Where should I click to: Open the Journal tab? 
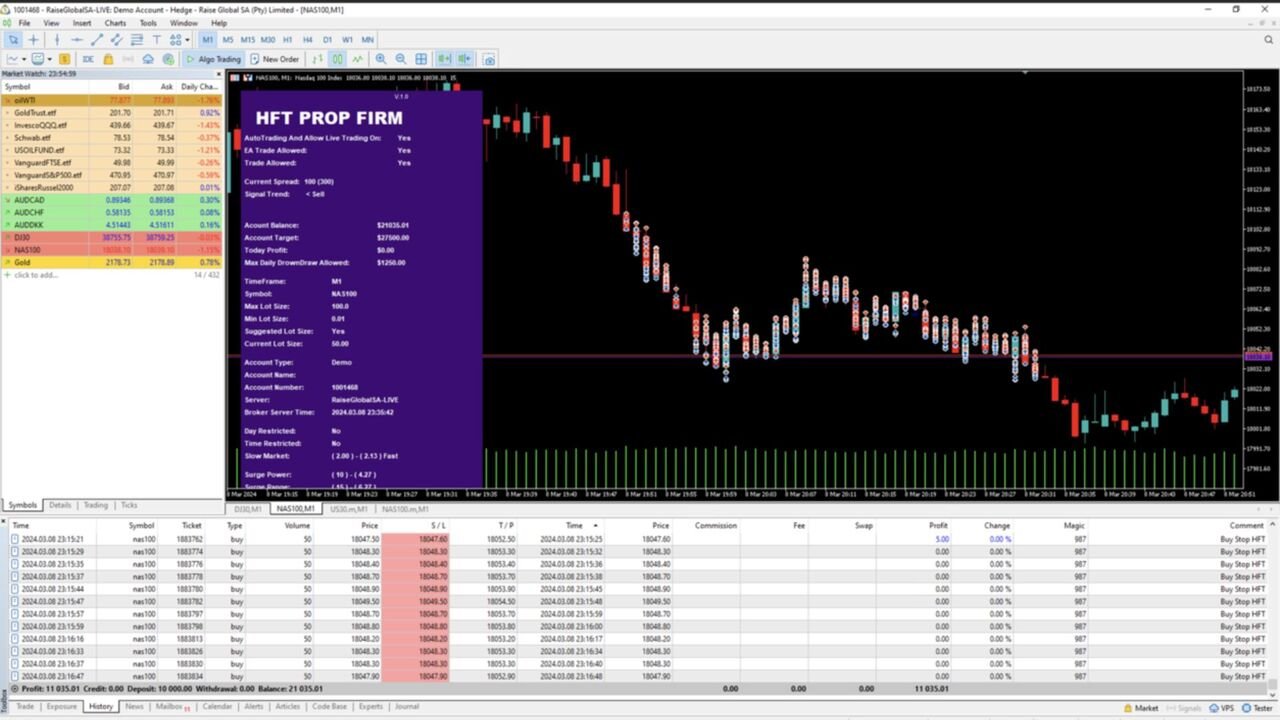pos(407,706)
